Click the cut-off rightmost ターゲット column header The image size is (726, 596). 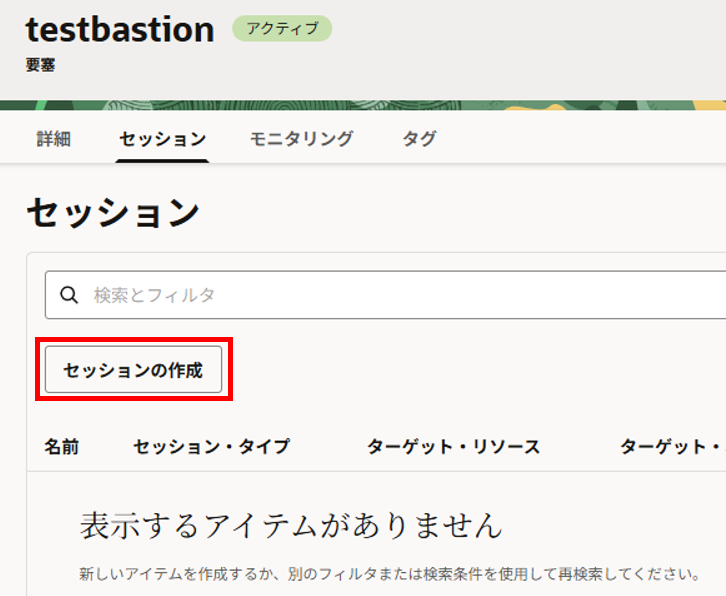tap(671, 446)
